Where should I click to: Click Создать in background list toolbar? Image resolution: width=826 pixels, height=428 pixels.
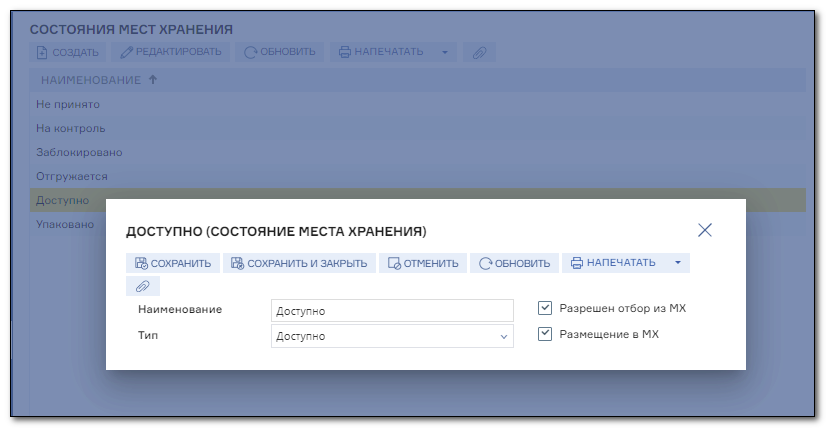pyautogui.click(x=67, y=52)
